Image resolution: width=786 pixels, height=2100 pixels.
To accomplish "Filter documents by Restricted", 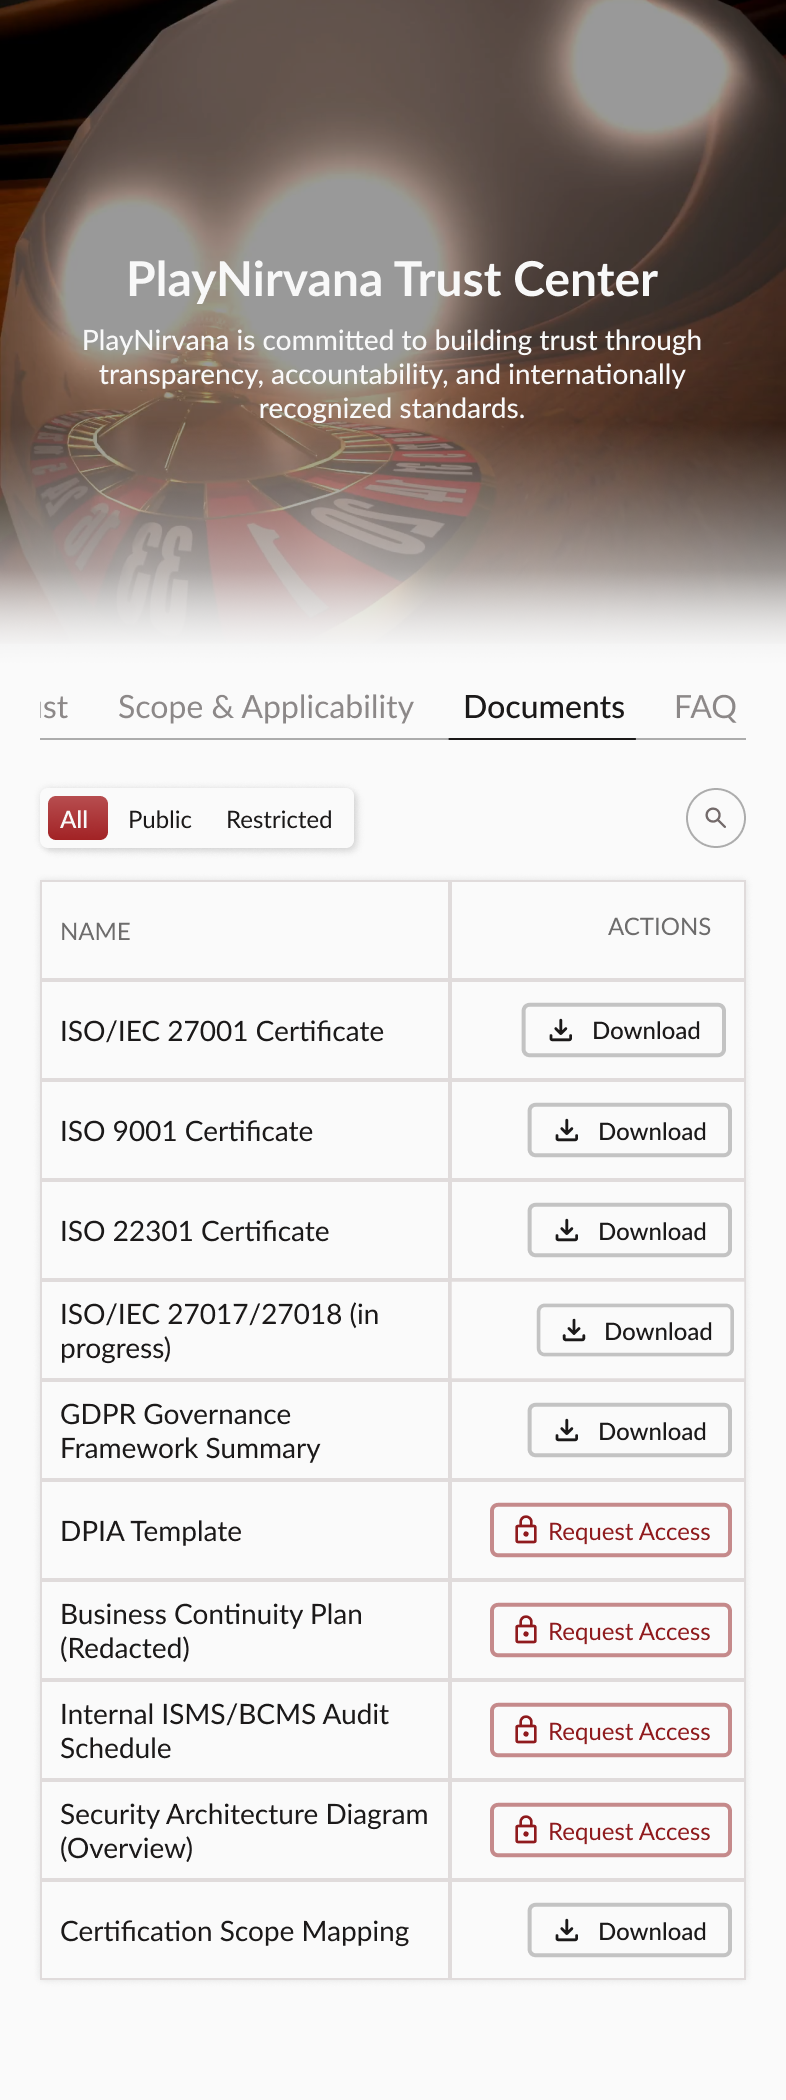I will tap(279, 819).
